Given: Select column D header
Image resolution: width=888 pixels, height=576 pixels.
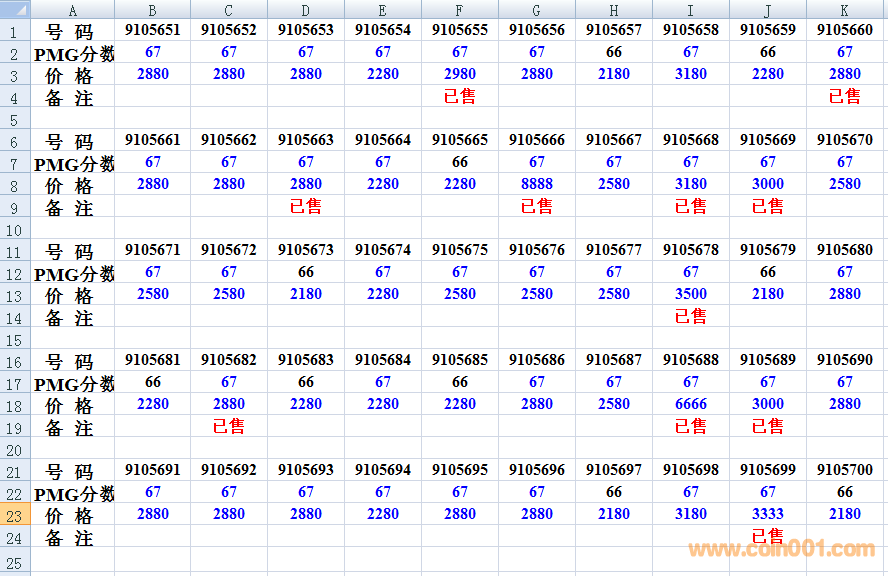Looking at the screenshot, I should (x=306, y=10).
